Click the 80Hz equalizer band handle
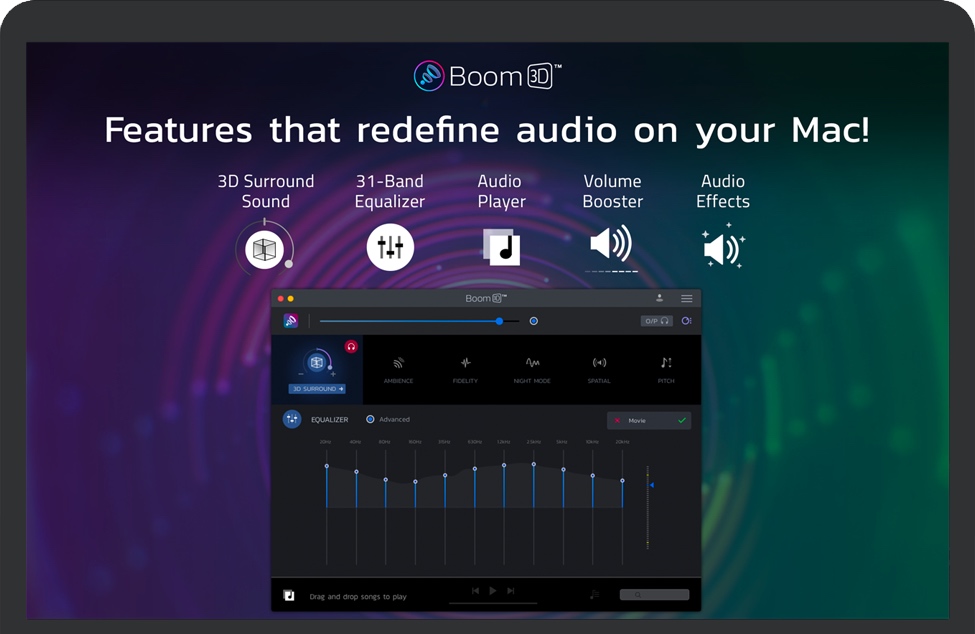The width and height of the screenshot is (975, 634). [x=386, y=479]
